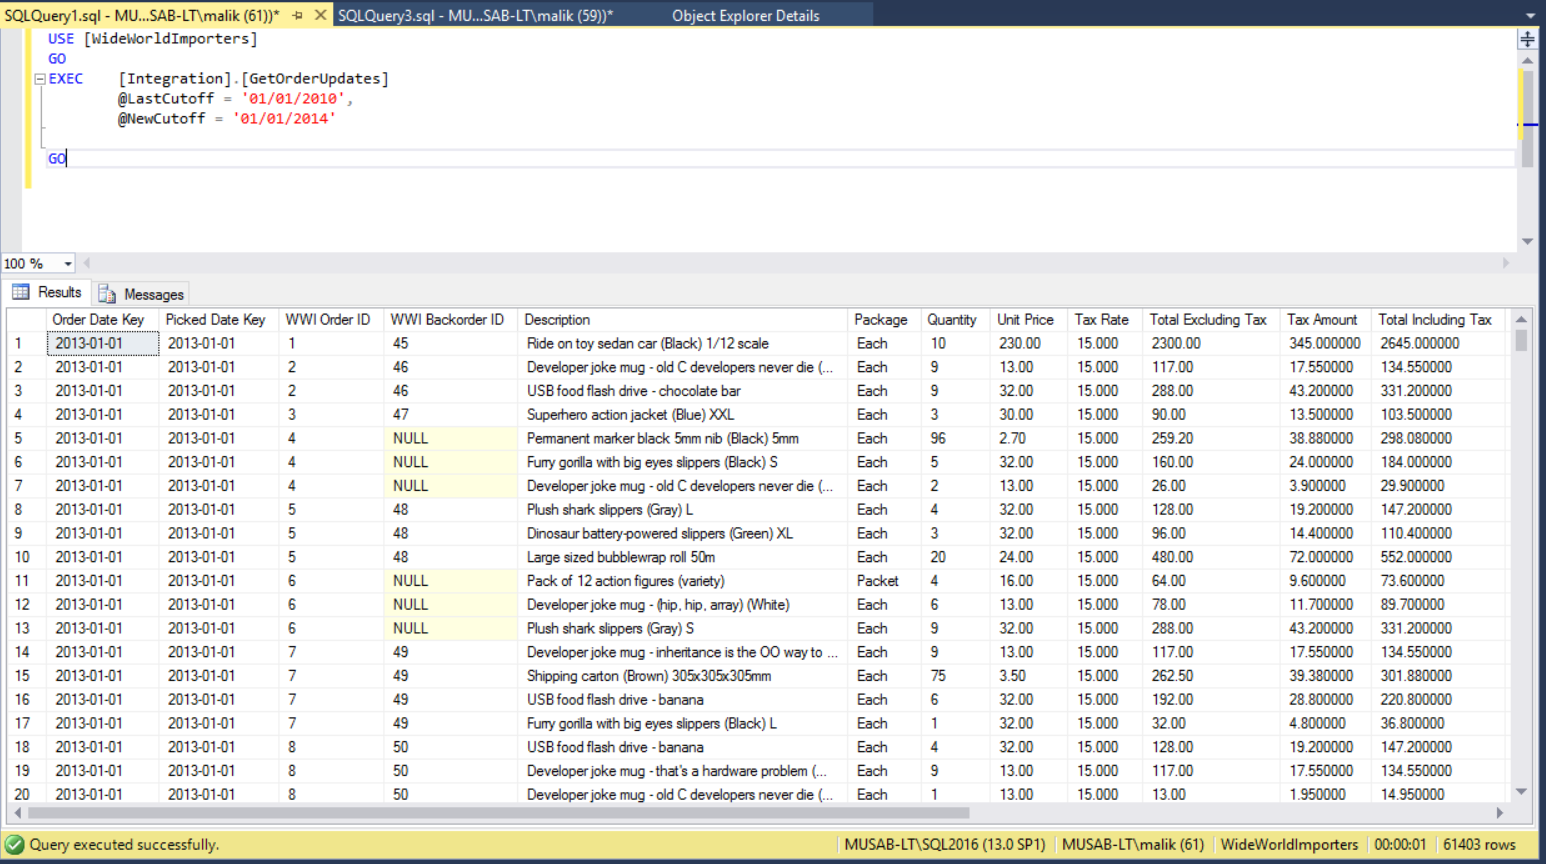
Task: Click the results grid scroll-down arrow
Action: coord(1521,791)
